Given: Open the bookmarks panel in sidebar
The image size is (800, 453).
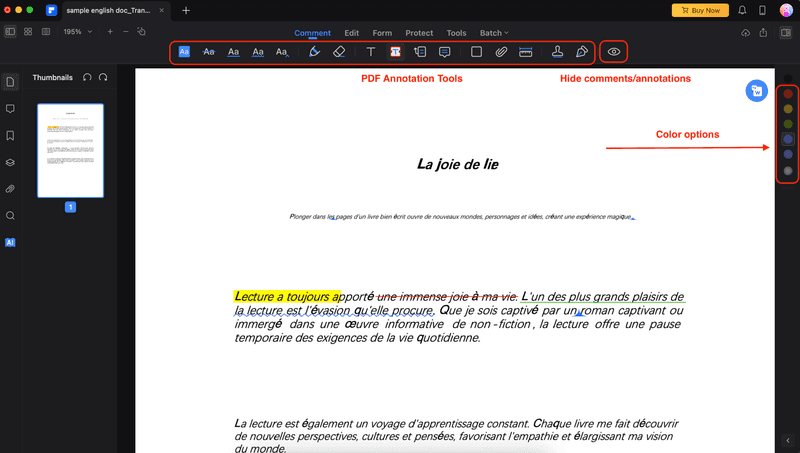Looking at the screenshot, I should (10, 135).
